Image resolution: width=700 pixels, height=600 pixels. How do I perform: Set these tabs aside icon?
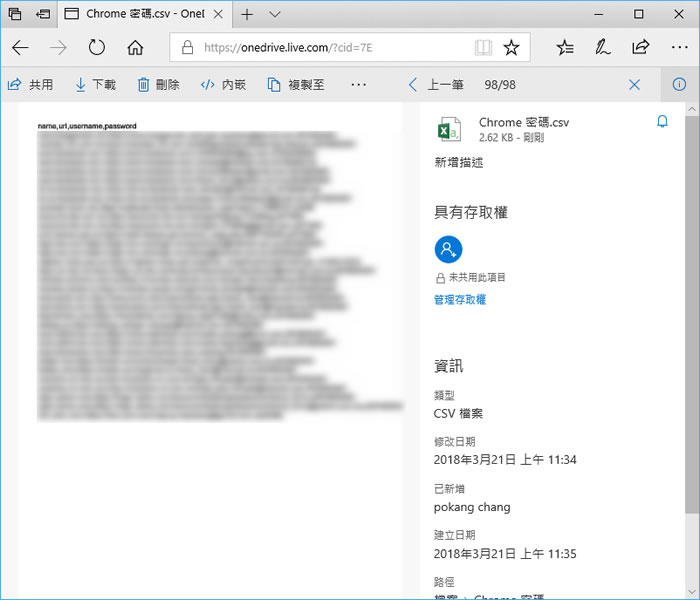click(x=43, y=14)
